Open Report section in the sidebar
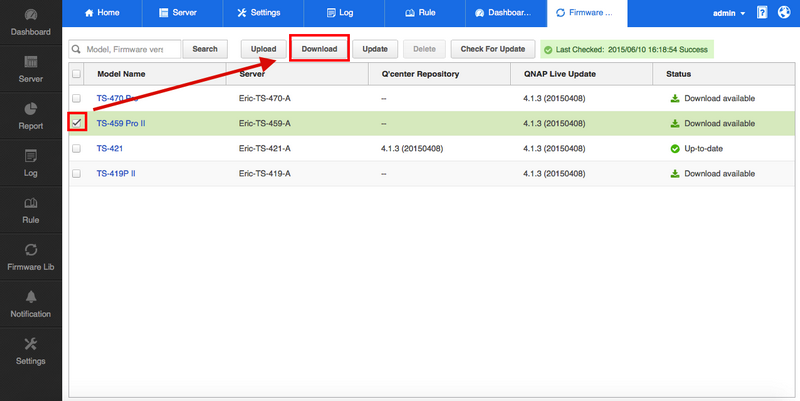This screenshot has width=800, height=401. click(31, 116)
